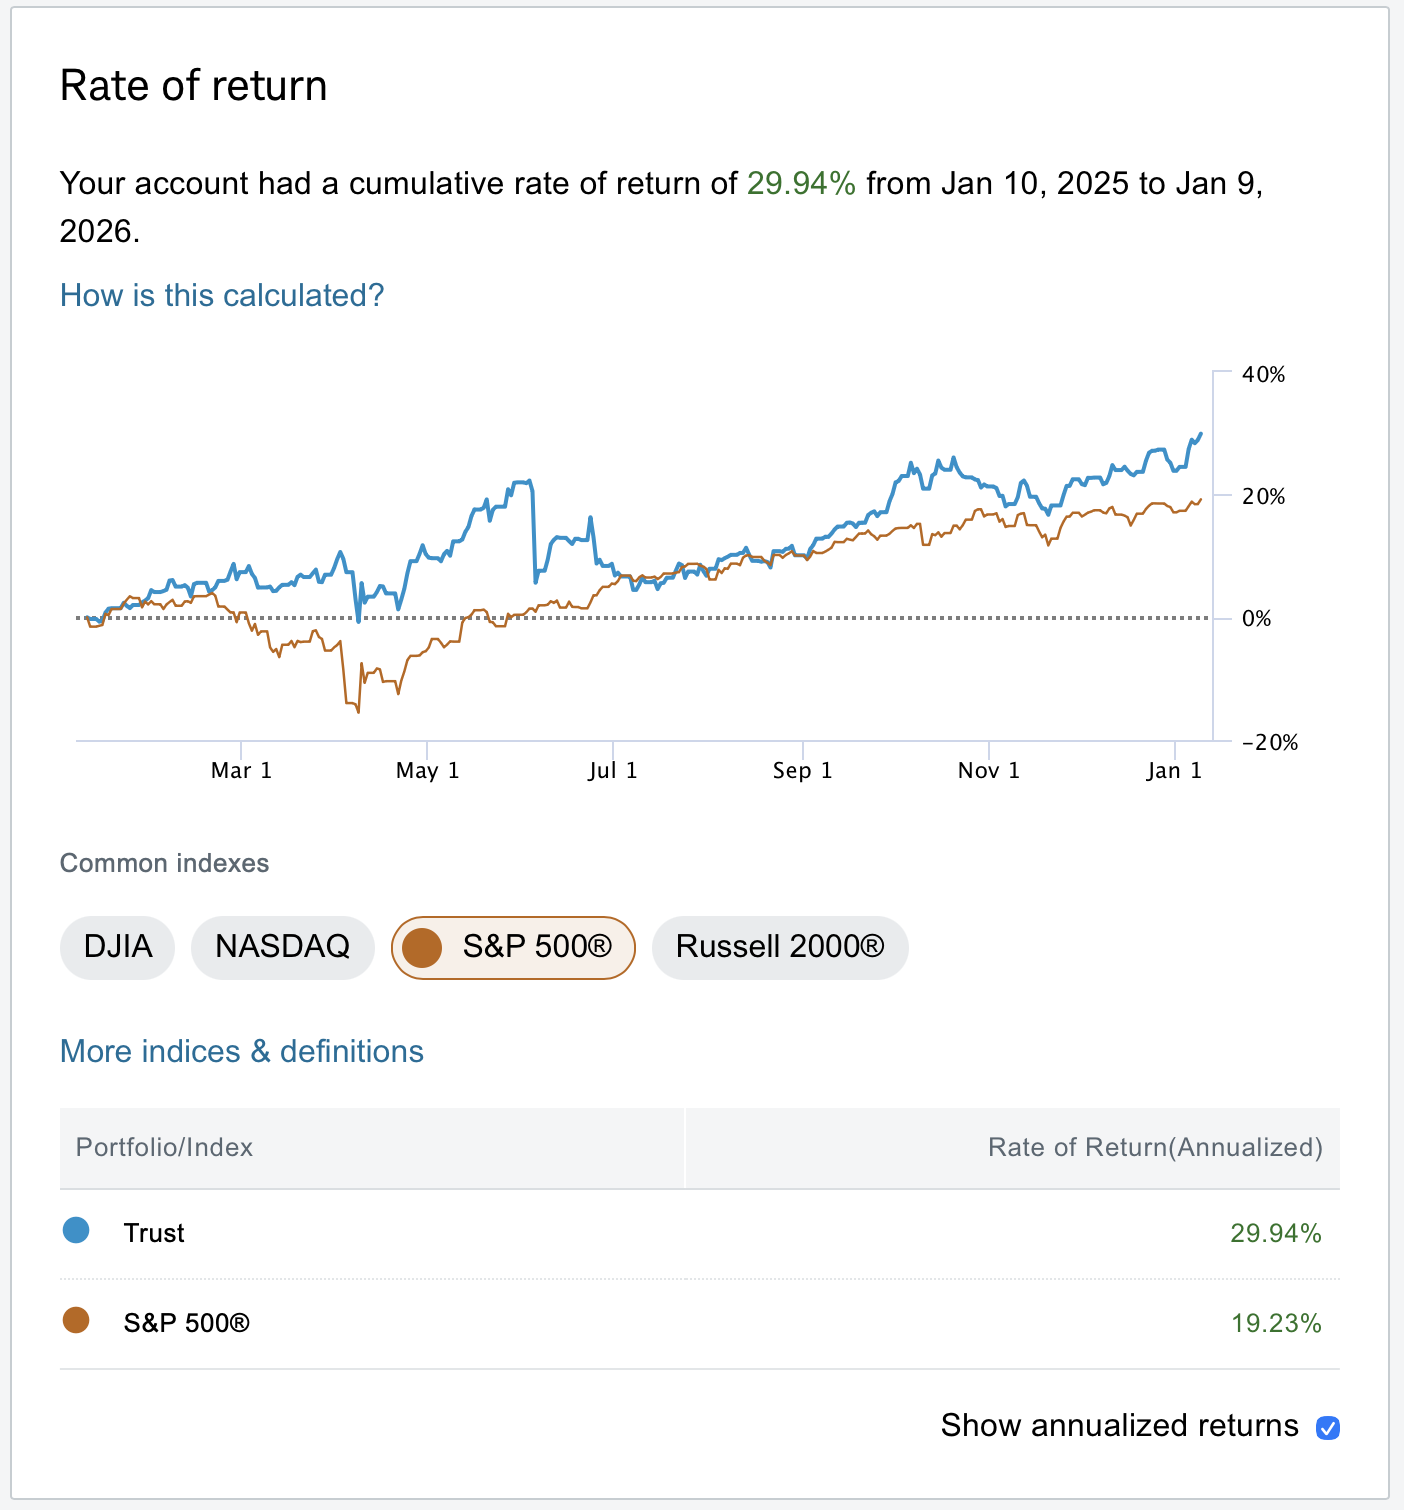Add Russell 2000® index to chart
Viewport: 1404px width, 1510px height.
[x=780, y=947]
